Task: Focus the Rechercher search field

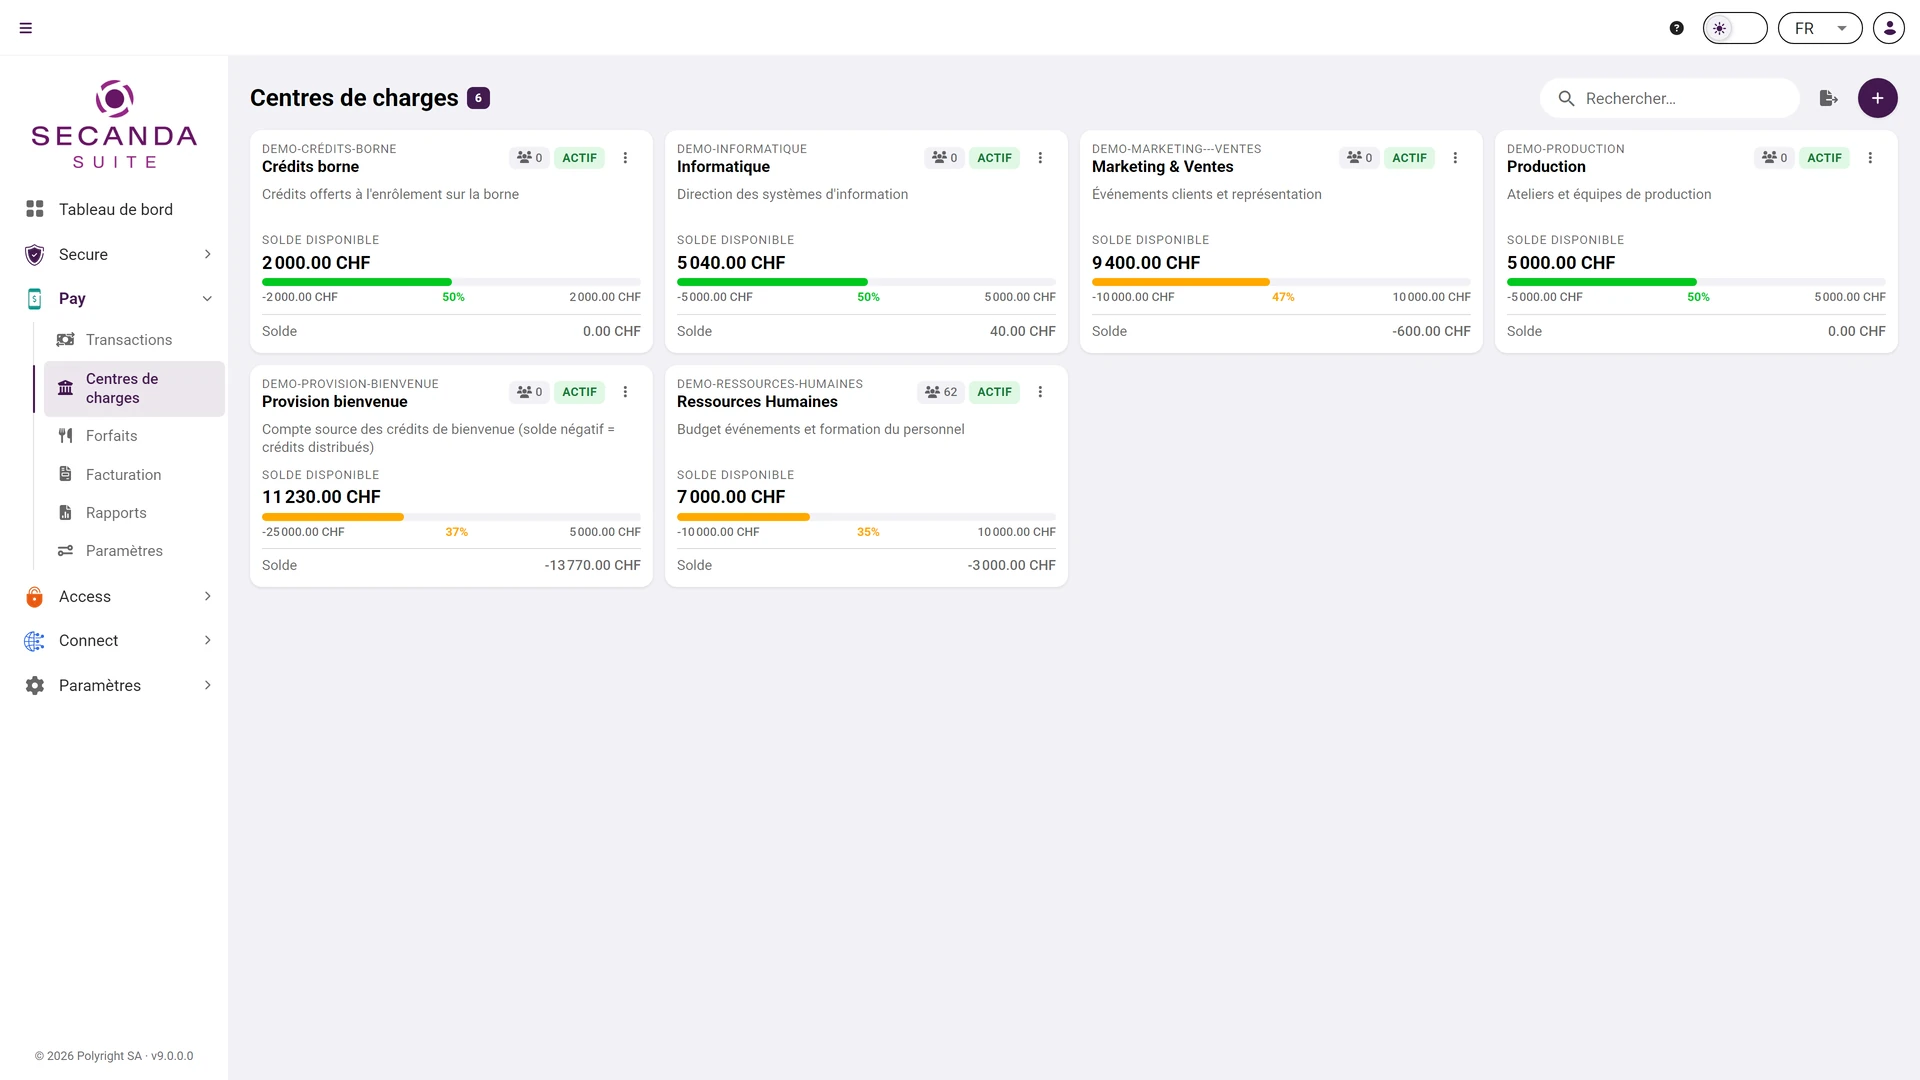Action: (x=1670, y=98)
